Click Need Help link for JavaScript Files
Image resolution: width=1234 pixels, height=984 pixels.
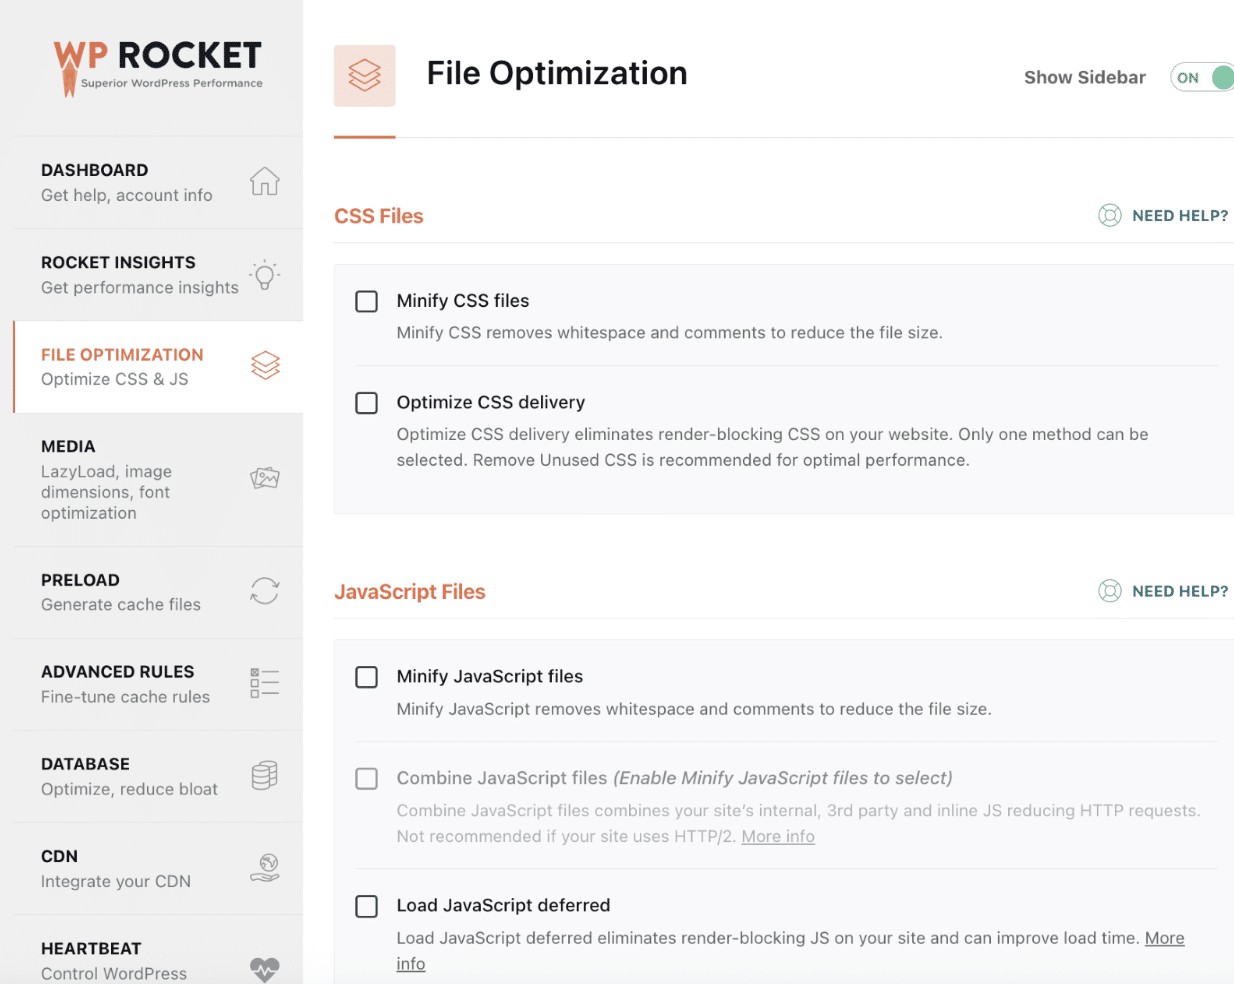coord(1180,591)
